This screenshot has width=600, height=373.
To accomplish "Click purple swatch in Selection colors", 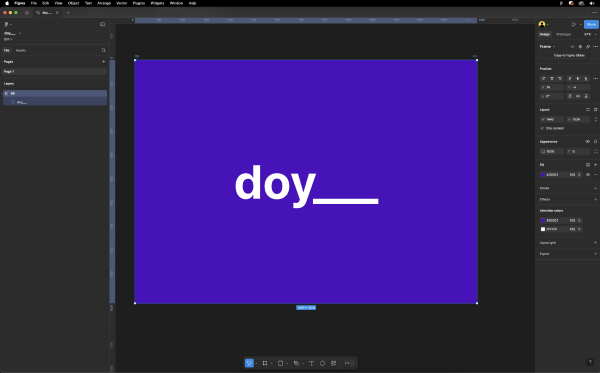I will tap(543, 220).
